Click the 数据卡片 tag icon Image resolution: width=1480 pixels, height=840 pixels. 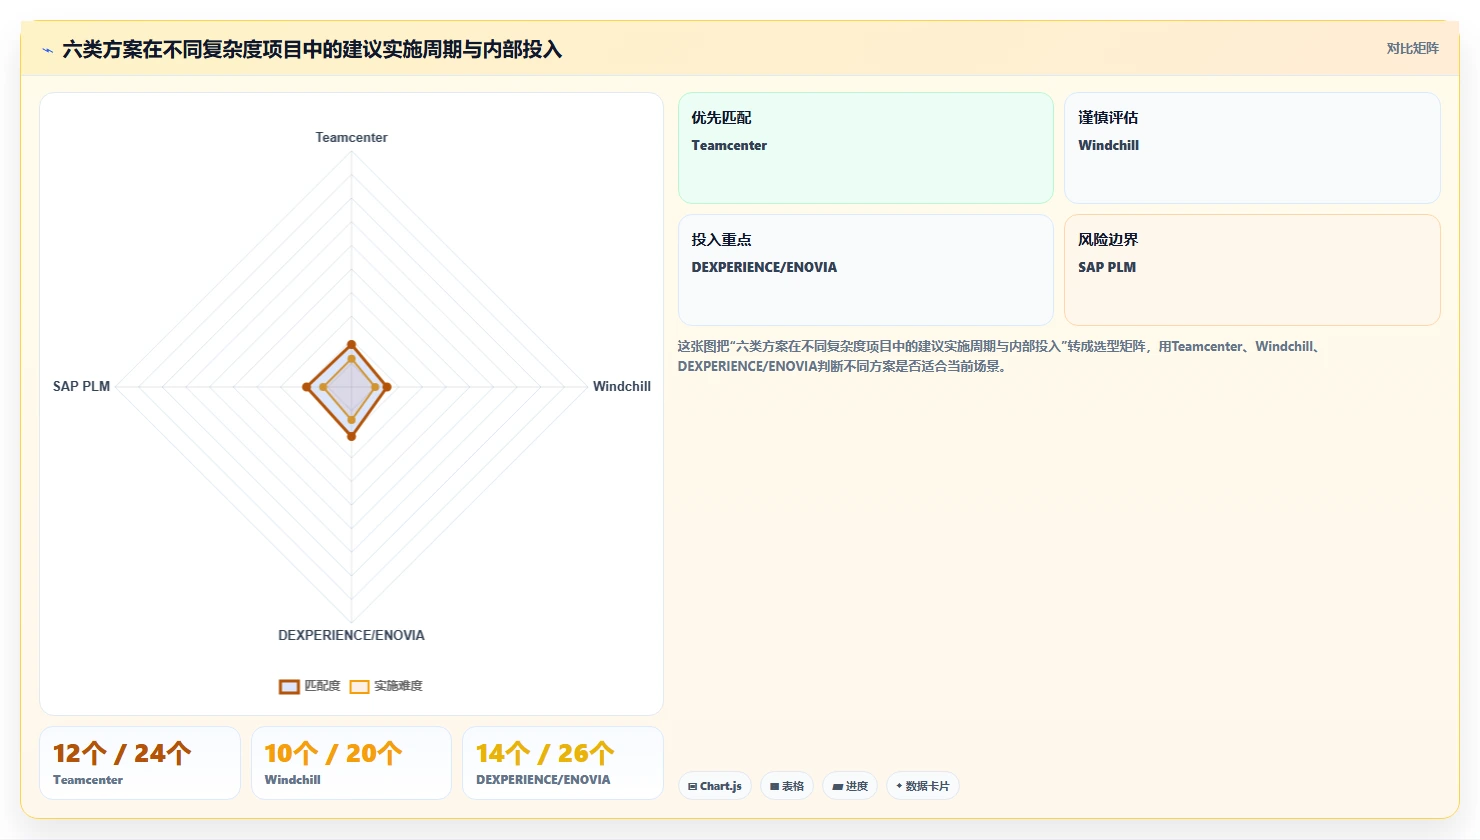[899, 786]
